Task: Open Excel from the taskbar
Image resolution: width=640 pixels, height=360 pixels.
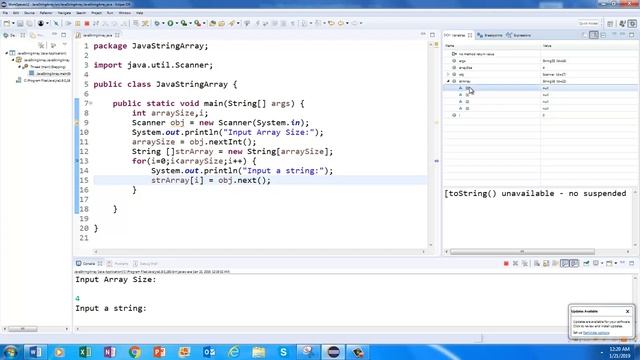Action: 84,352
